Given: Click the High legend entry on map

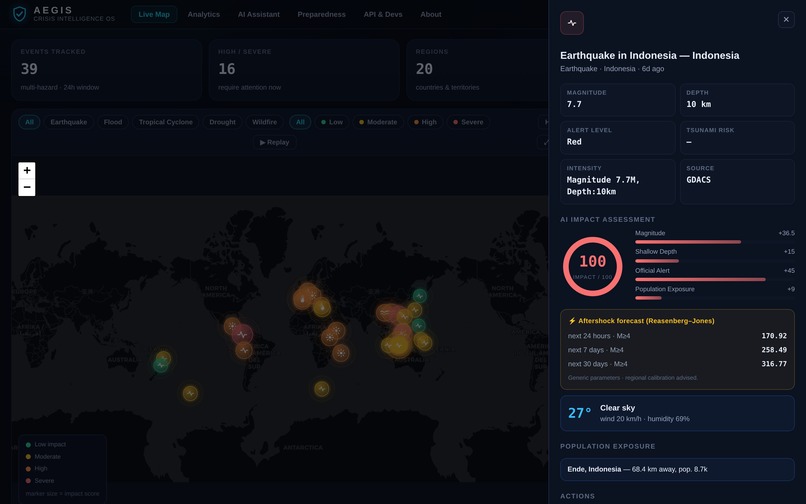Looking at the screenshot, I should coord(36,469).
